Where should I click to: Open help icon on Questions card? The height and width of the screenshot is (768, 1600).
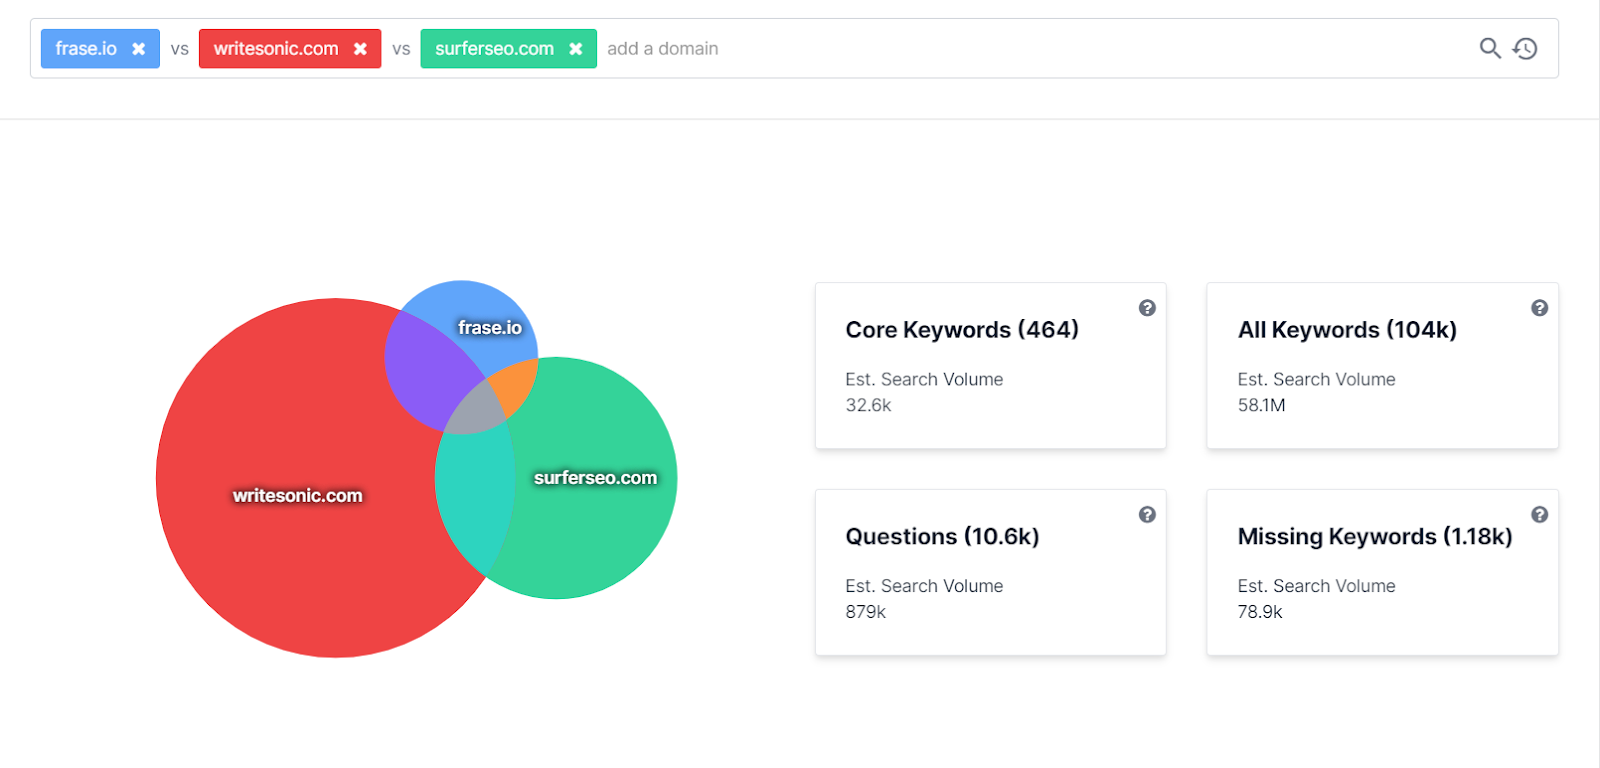1147,515
